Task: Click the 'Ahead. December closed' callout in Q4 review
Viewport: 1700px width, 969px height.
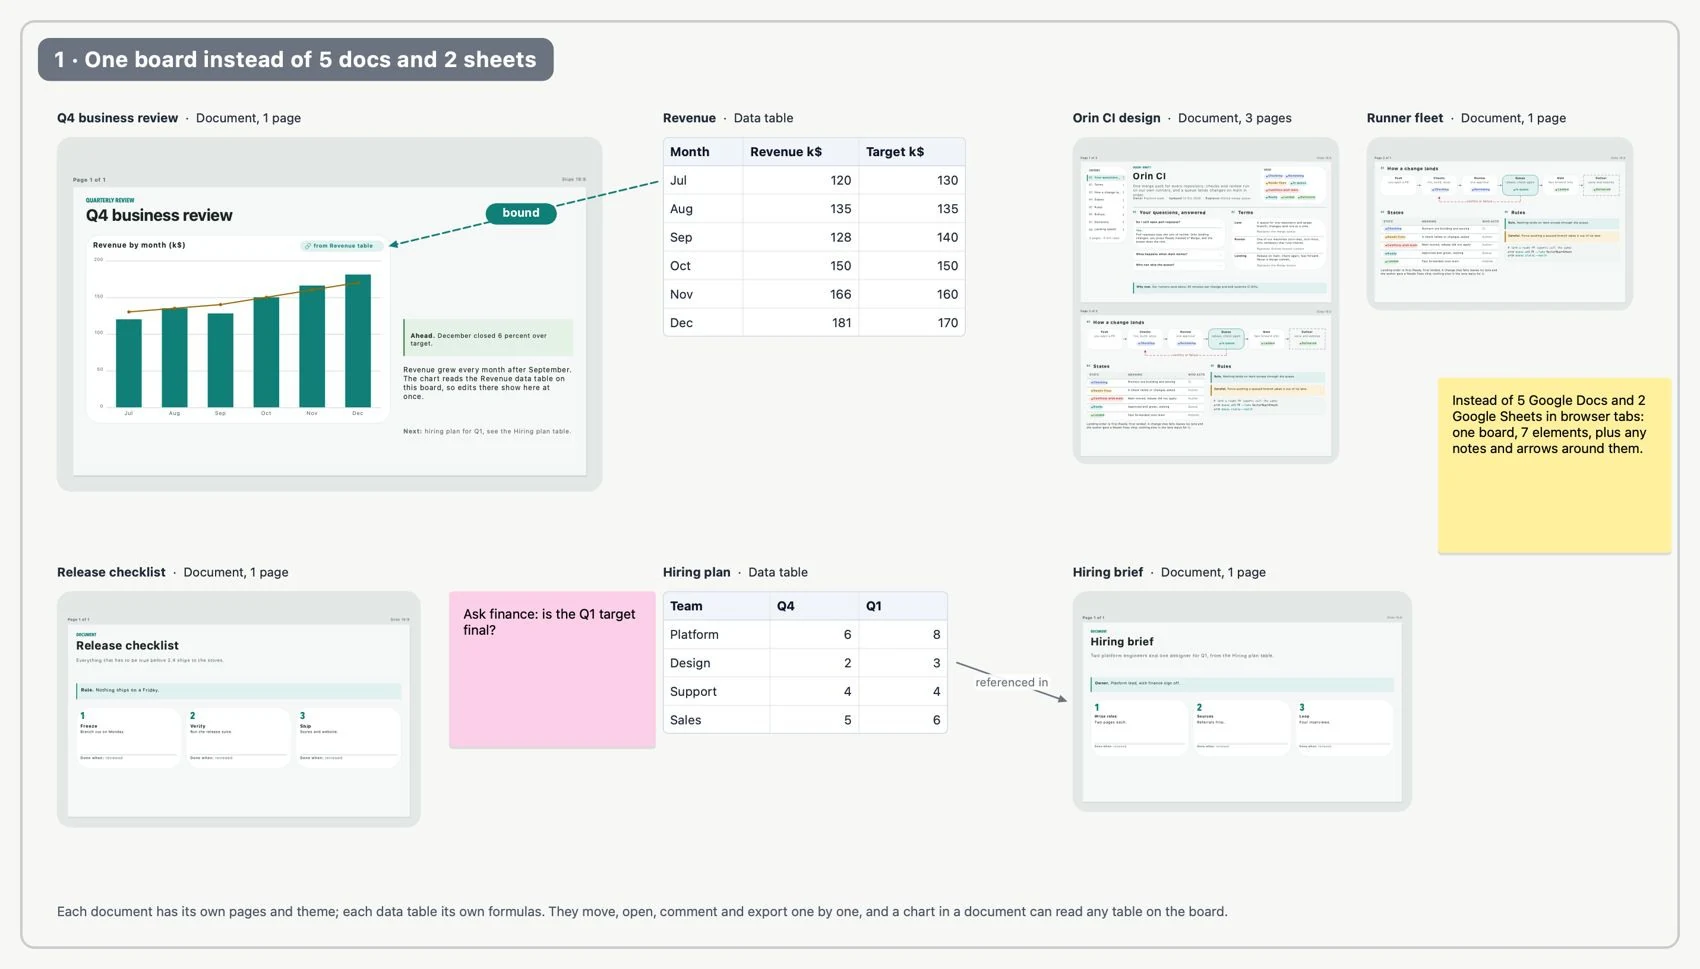Action: pyautogui.click(x=488, y=338)
